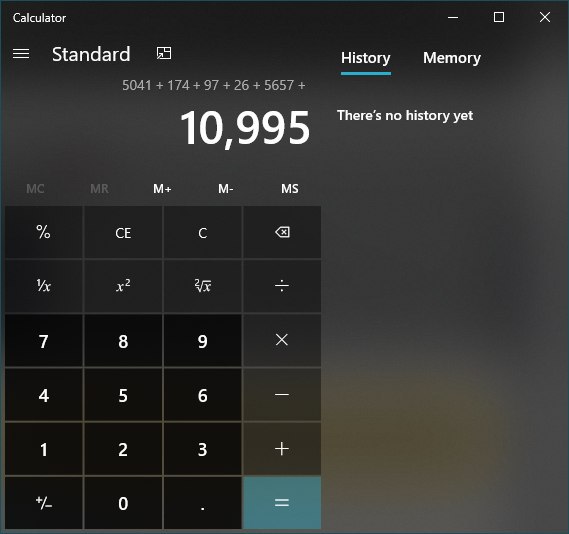Tap the digit 7 key

(44, 340)
